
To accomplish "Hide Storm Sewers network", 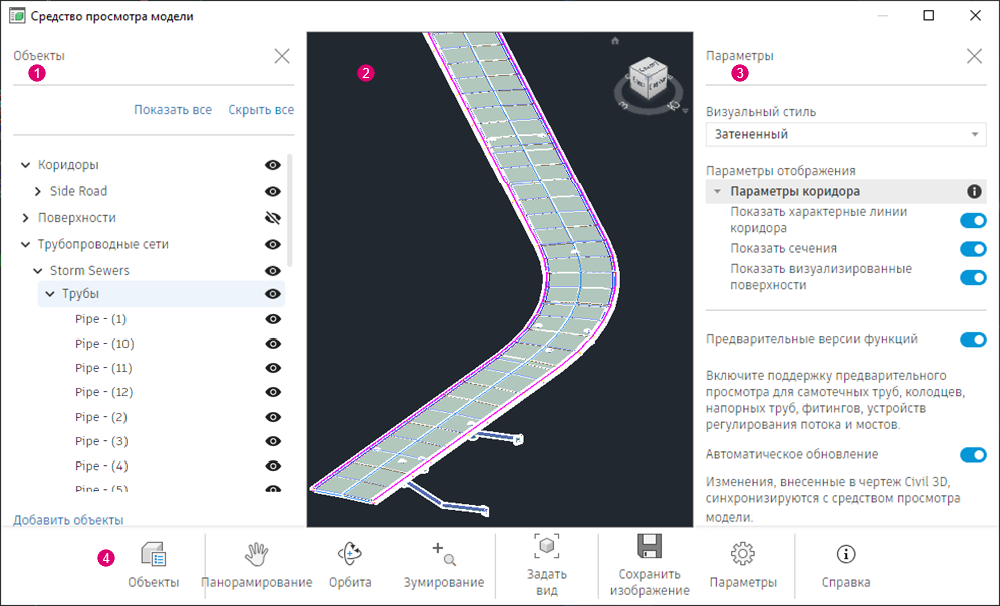I will (273, 271).
